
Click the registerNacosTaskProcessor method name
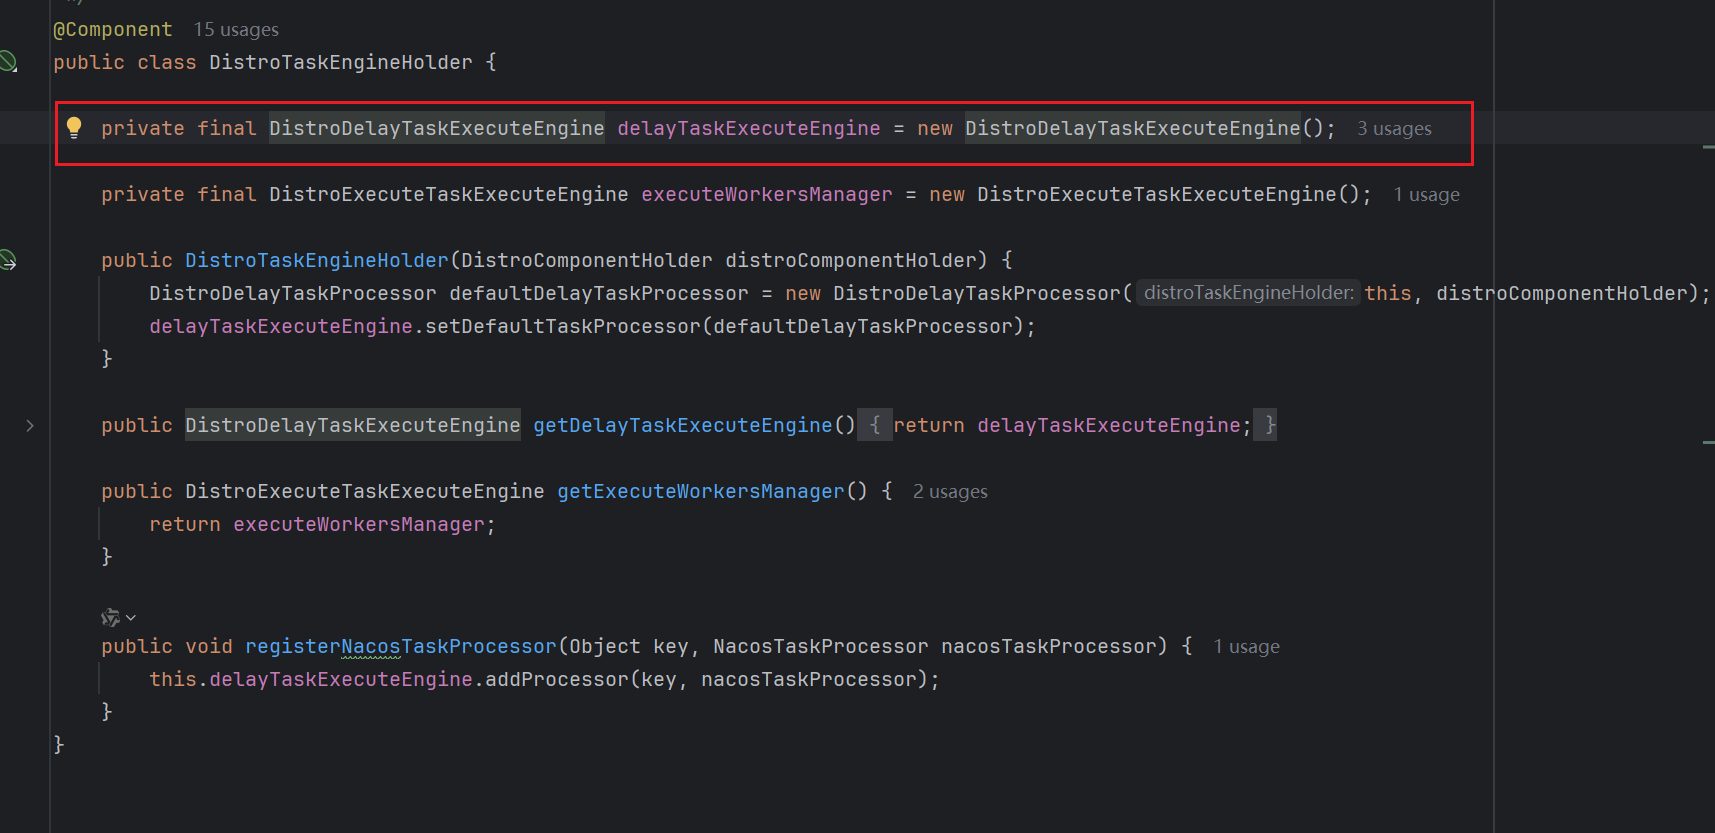coord(400,647)
